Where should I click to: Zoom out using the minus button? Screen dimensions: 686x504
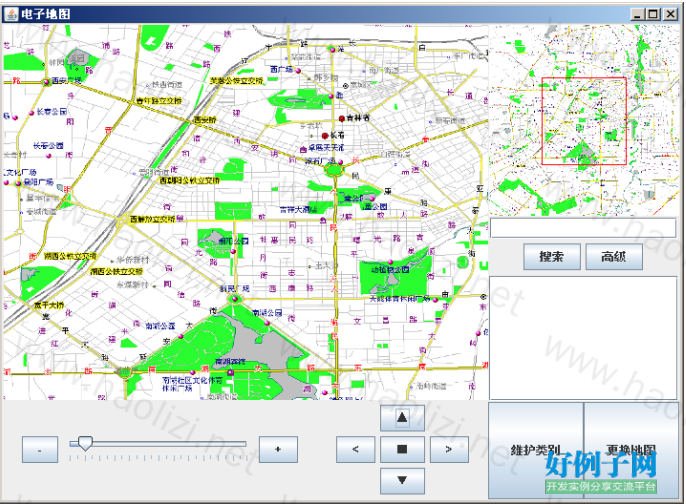[x=39, y=450]
